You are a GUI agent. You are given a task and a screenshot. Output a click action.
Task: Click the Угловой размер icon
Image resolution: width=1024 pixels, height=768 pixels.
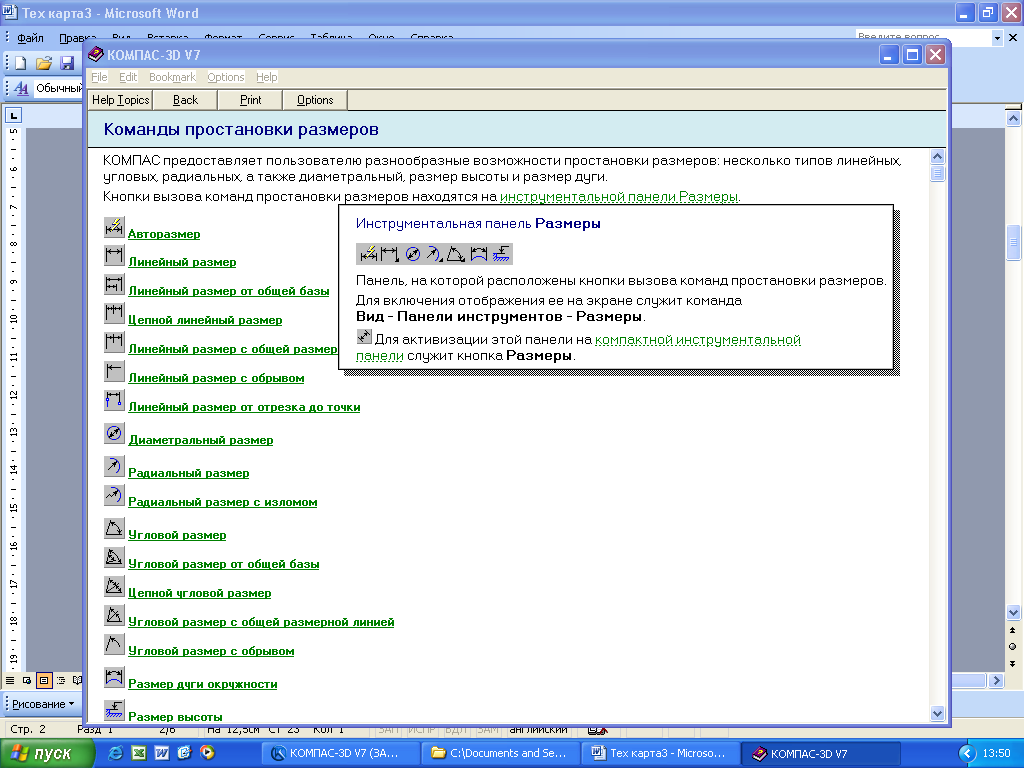pyautogui.click(x=114, y=528)
